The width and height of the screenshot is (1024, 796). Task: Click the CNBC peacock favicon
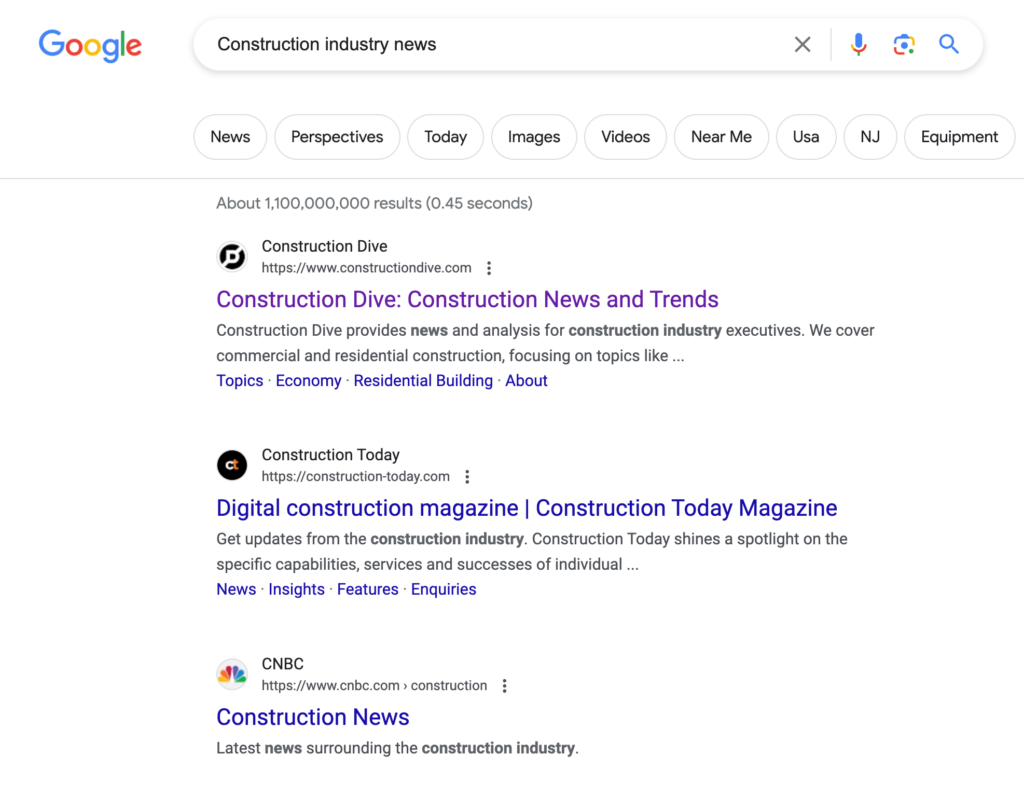232,674
